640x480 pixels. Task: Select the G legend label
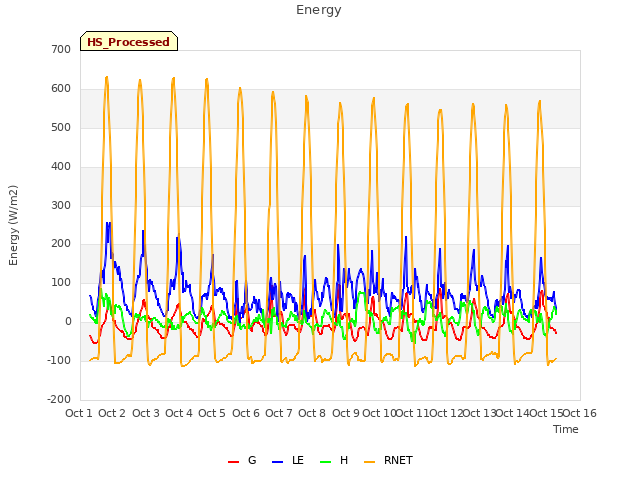[252, 460]
